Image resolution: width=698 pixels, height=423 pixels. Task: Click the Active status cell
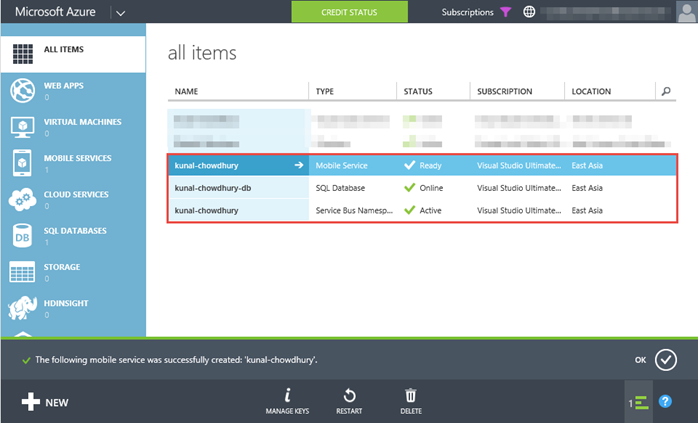coord(423,210)
